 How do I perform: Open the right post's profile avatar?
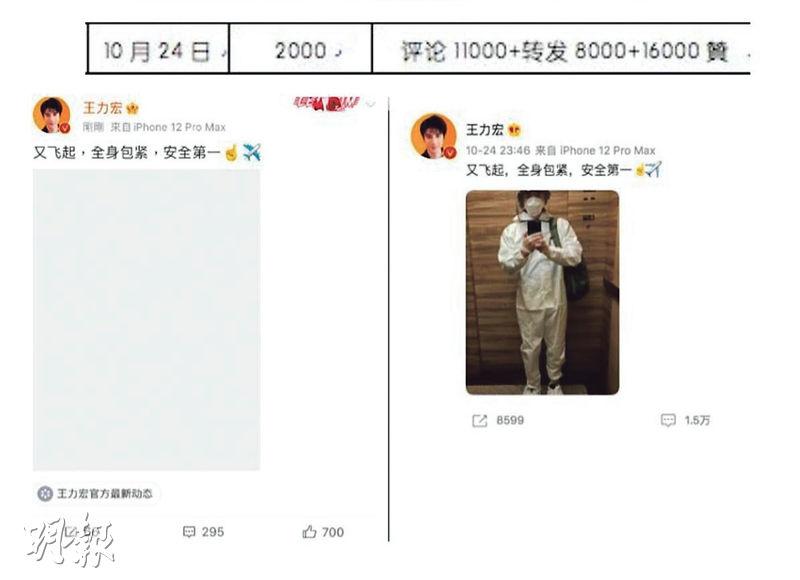(x=434, y=136)
